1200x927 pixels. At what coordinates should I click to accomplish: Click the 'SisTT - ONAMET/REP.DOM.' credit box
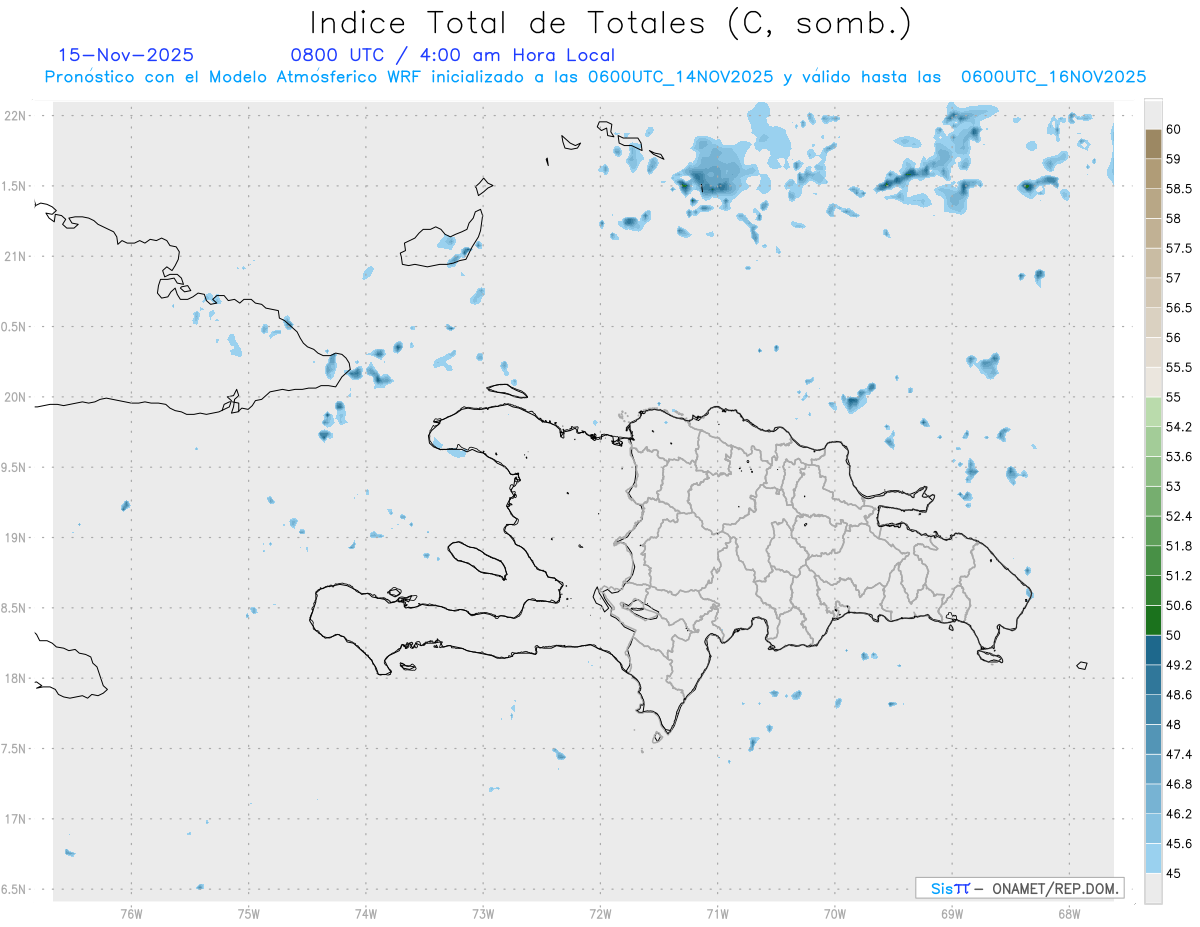[1019, 888]
